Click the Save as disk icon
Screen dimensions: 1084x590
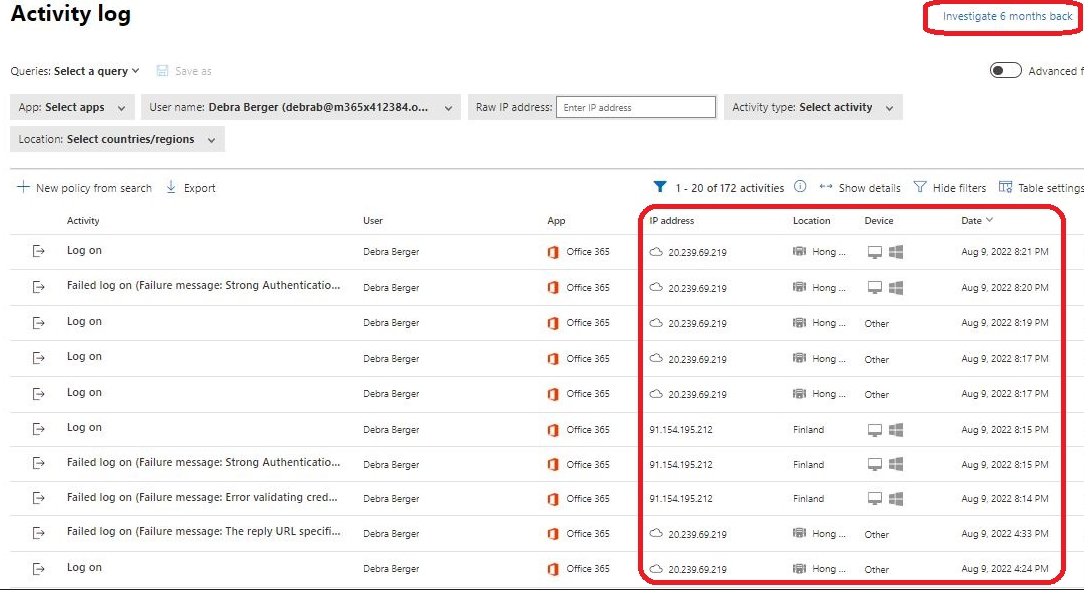[162, 71]
